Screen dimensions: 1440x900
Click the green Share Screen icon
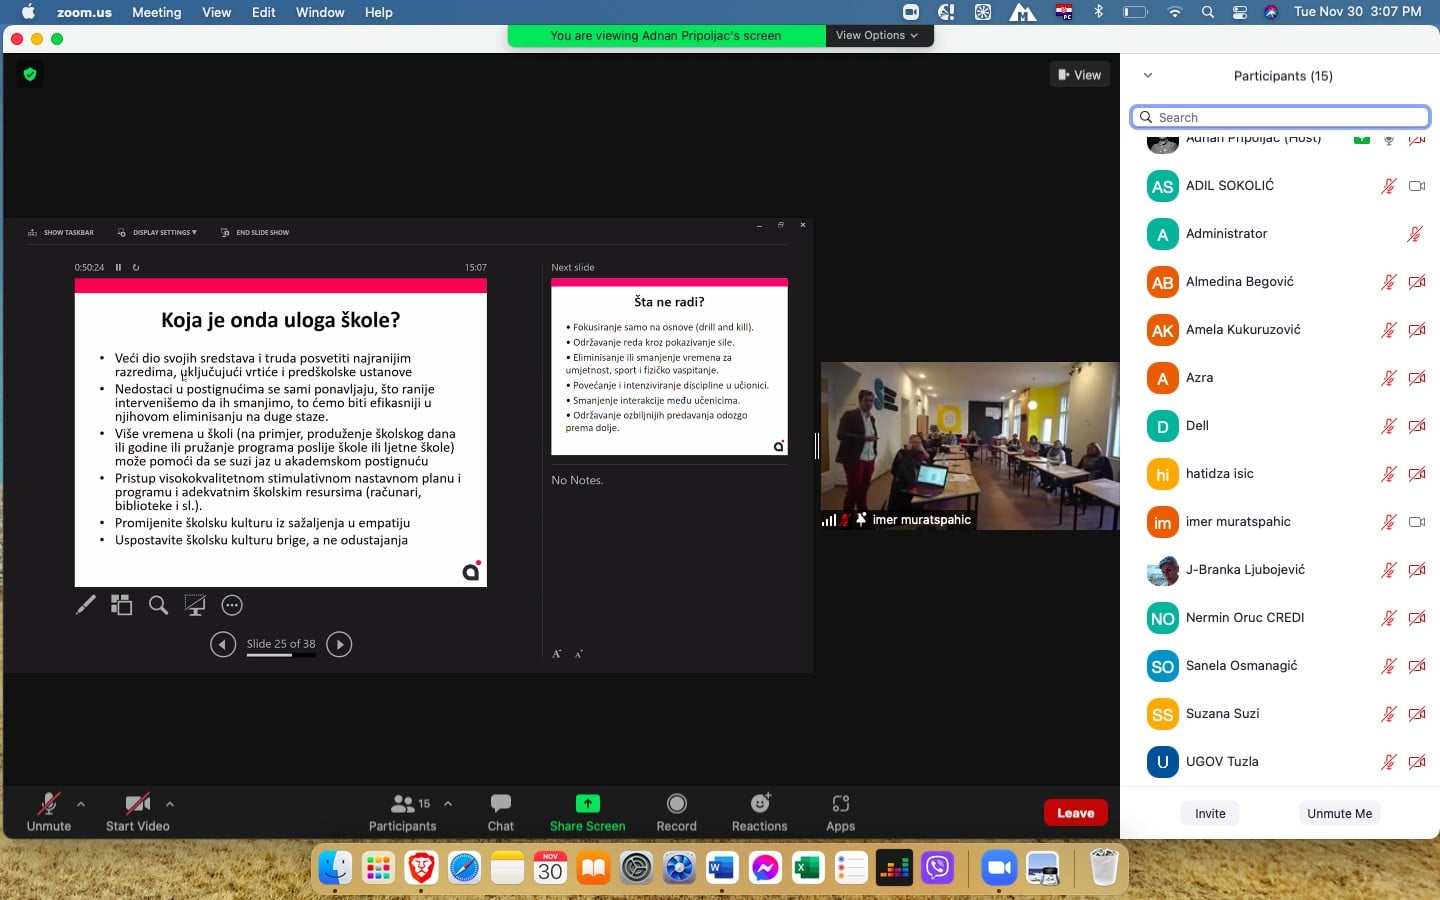point(587,804)
